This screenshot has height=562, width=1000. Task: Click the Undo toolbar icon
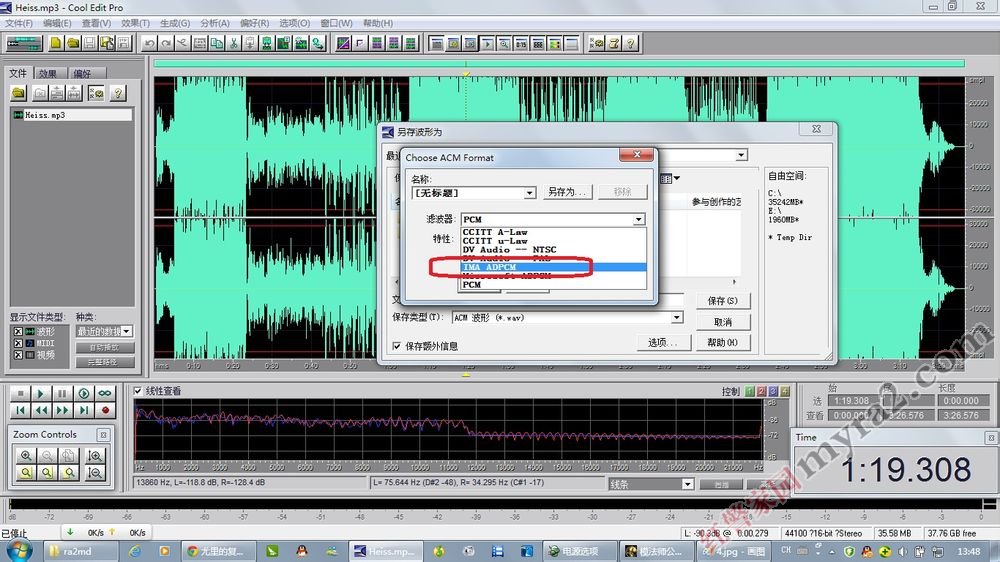click(149, 43)
